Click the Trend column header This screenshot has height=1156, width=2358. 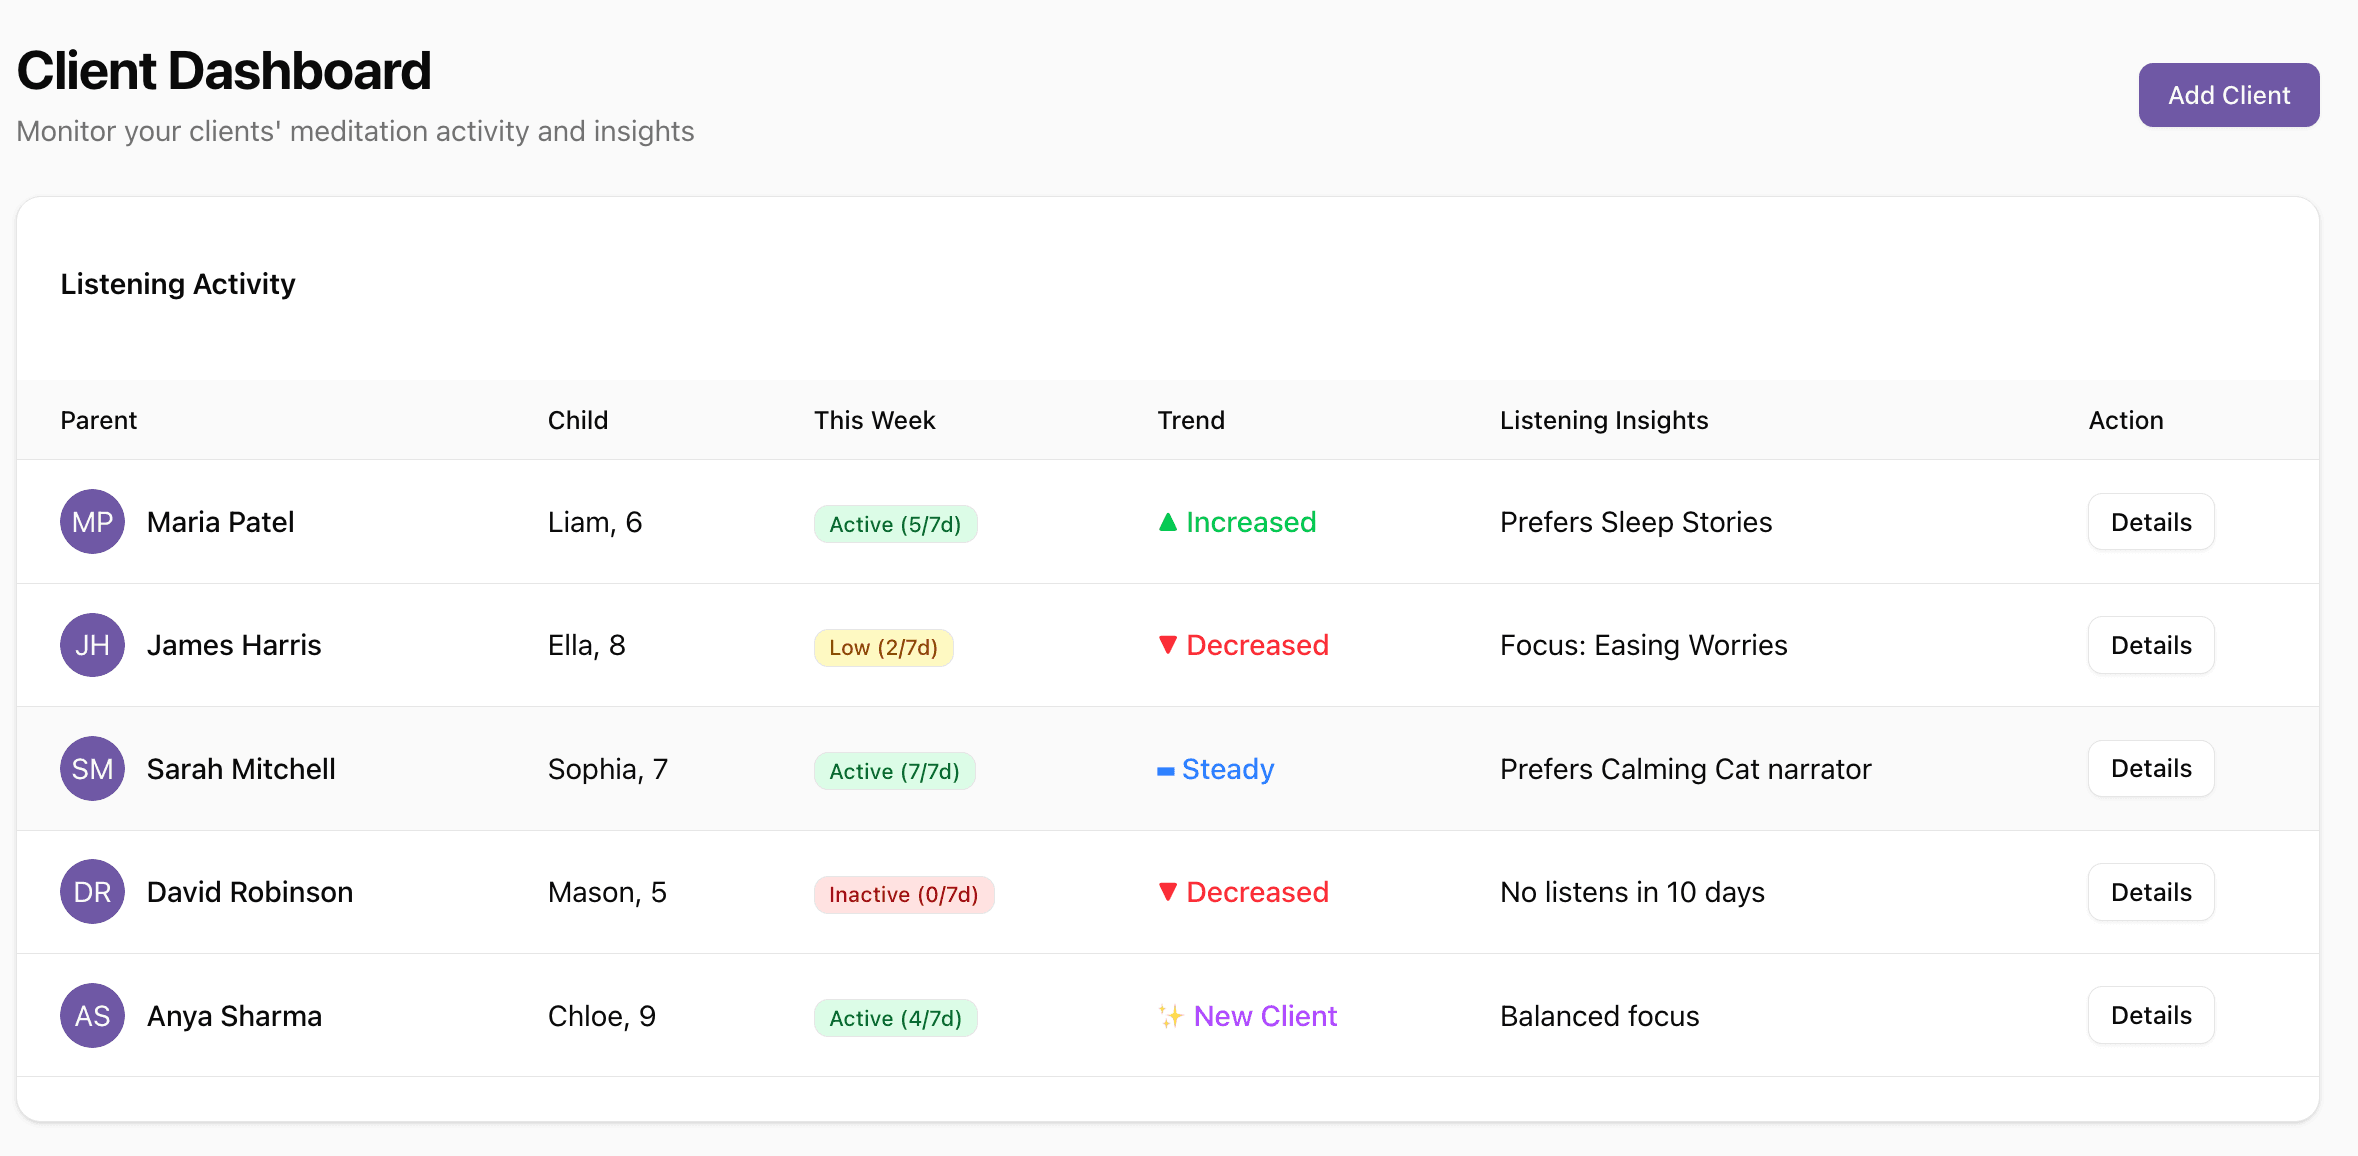click(1190, 420)
